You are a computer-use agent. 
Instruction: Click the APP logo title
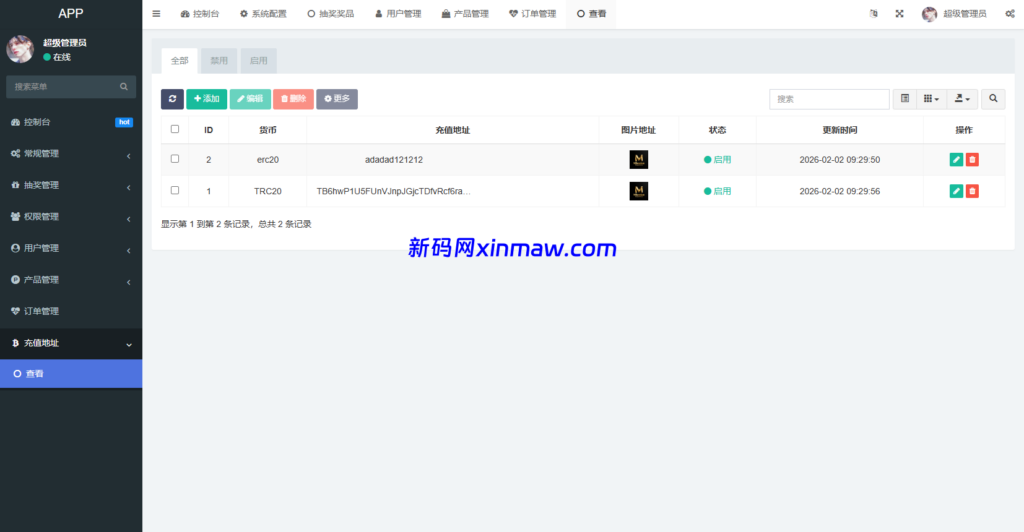tap(71, 14)
